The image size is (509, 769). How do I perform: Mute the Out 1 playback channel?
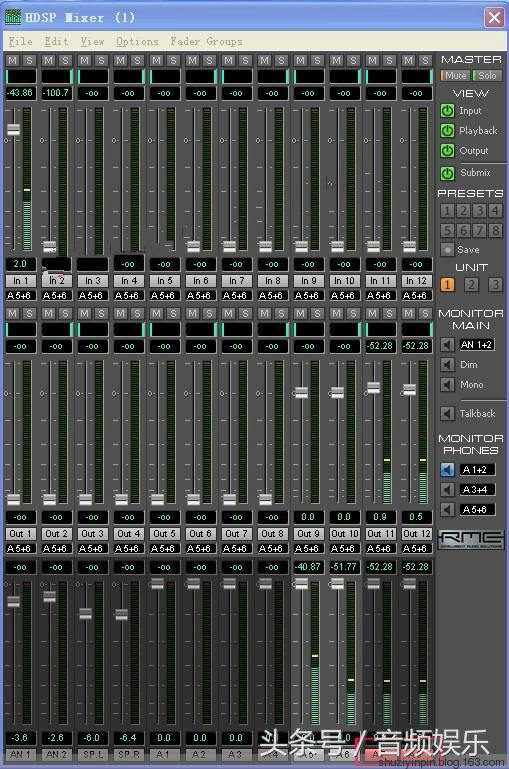13,313
